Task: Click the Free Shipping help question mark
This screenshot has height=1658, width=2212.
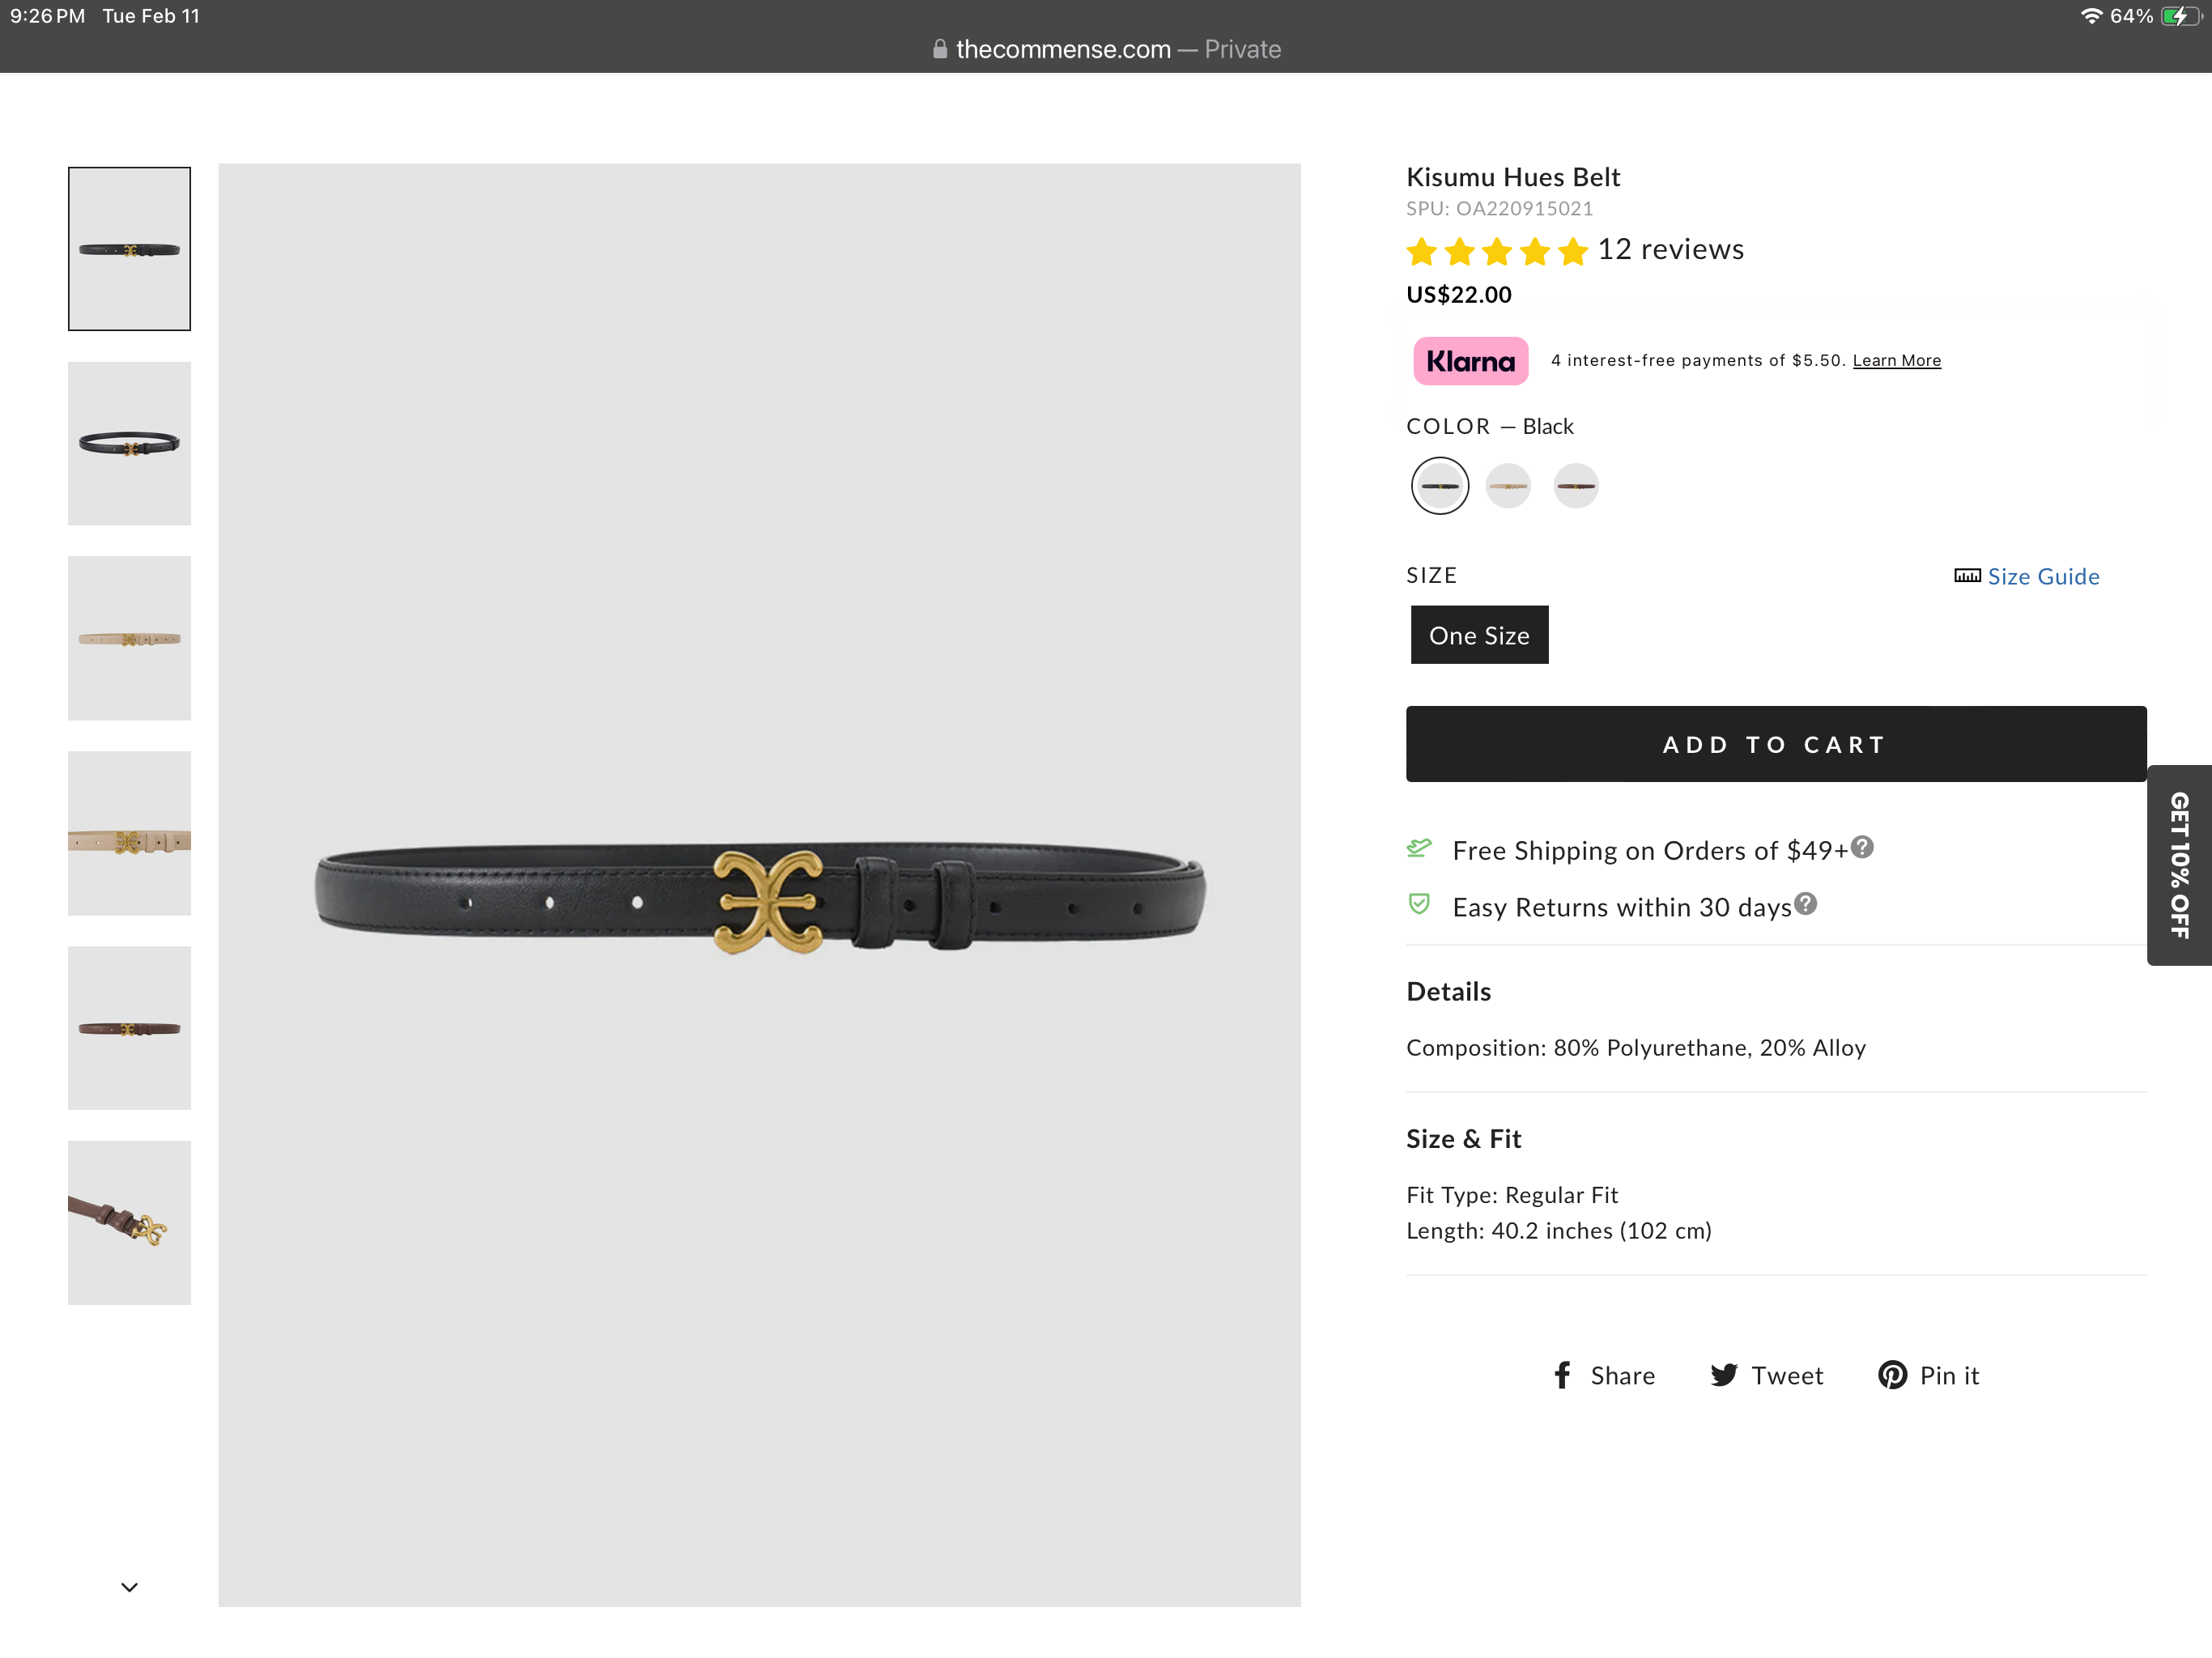Action: tap(1862, 847)
